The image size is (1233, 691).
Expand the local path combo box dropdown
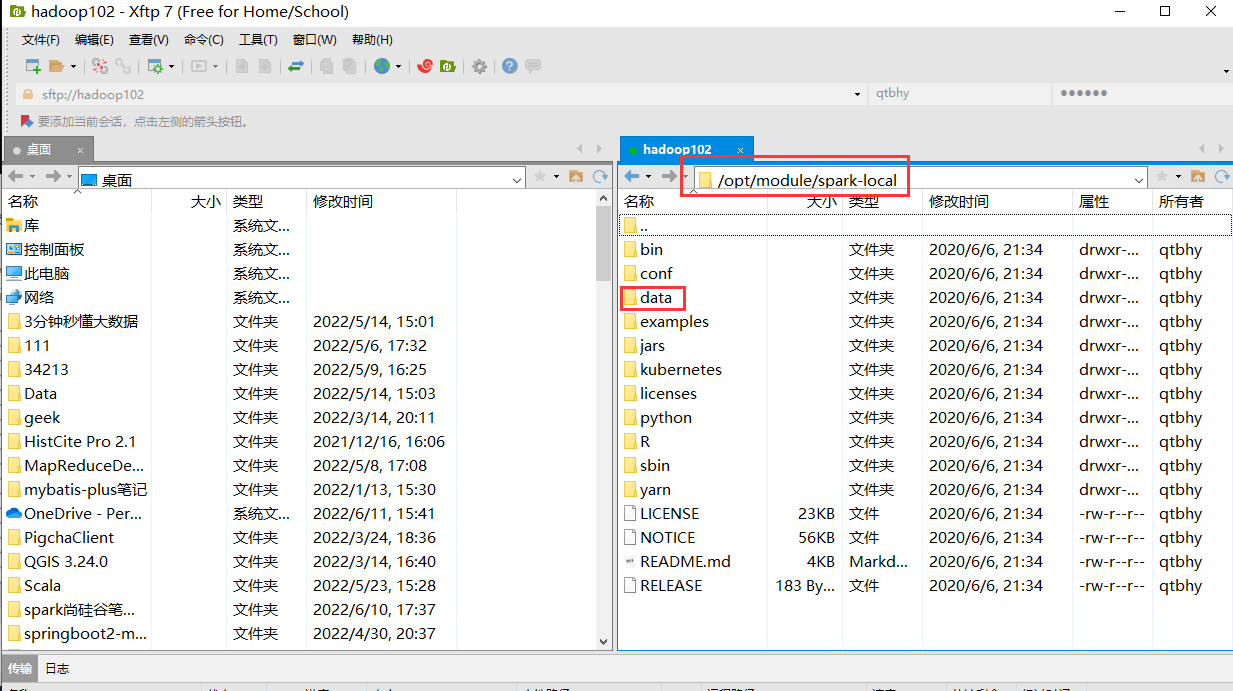coord(517,180)
